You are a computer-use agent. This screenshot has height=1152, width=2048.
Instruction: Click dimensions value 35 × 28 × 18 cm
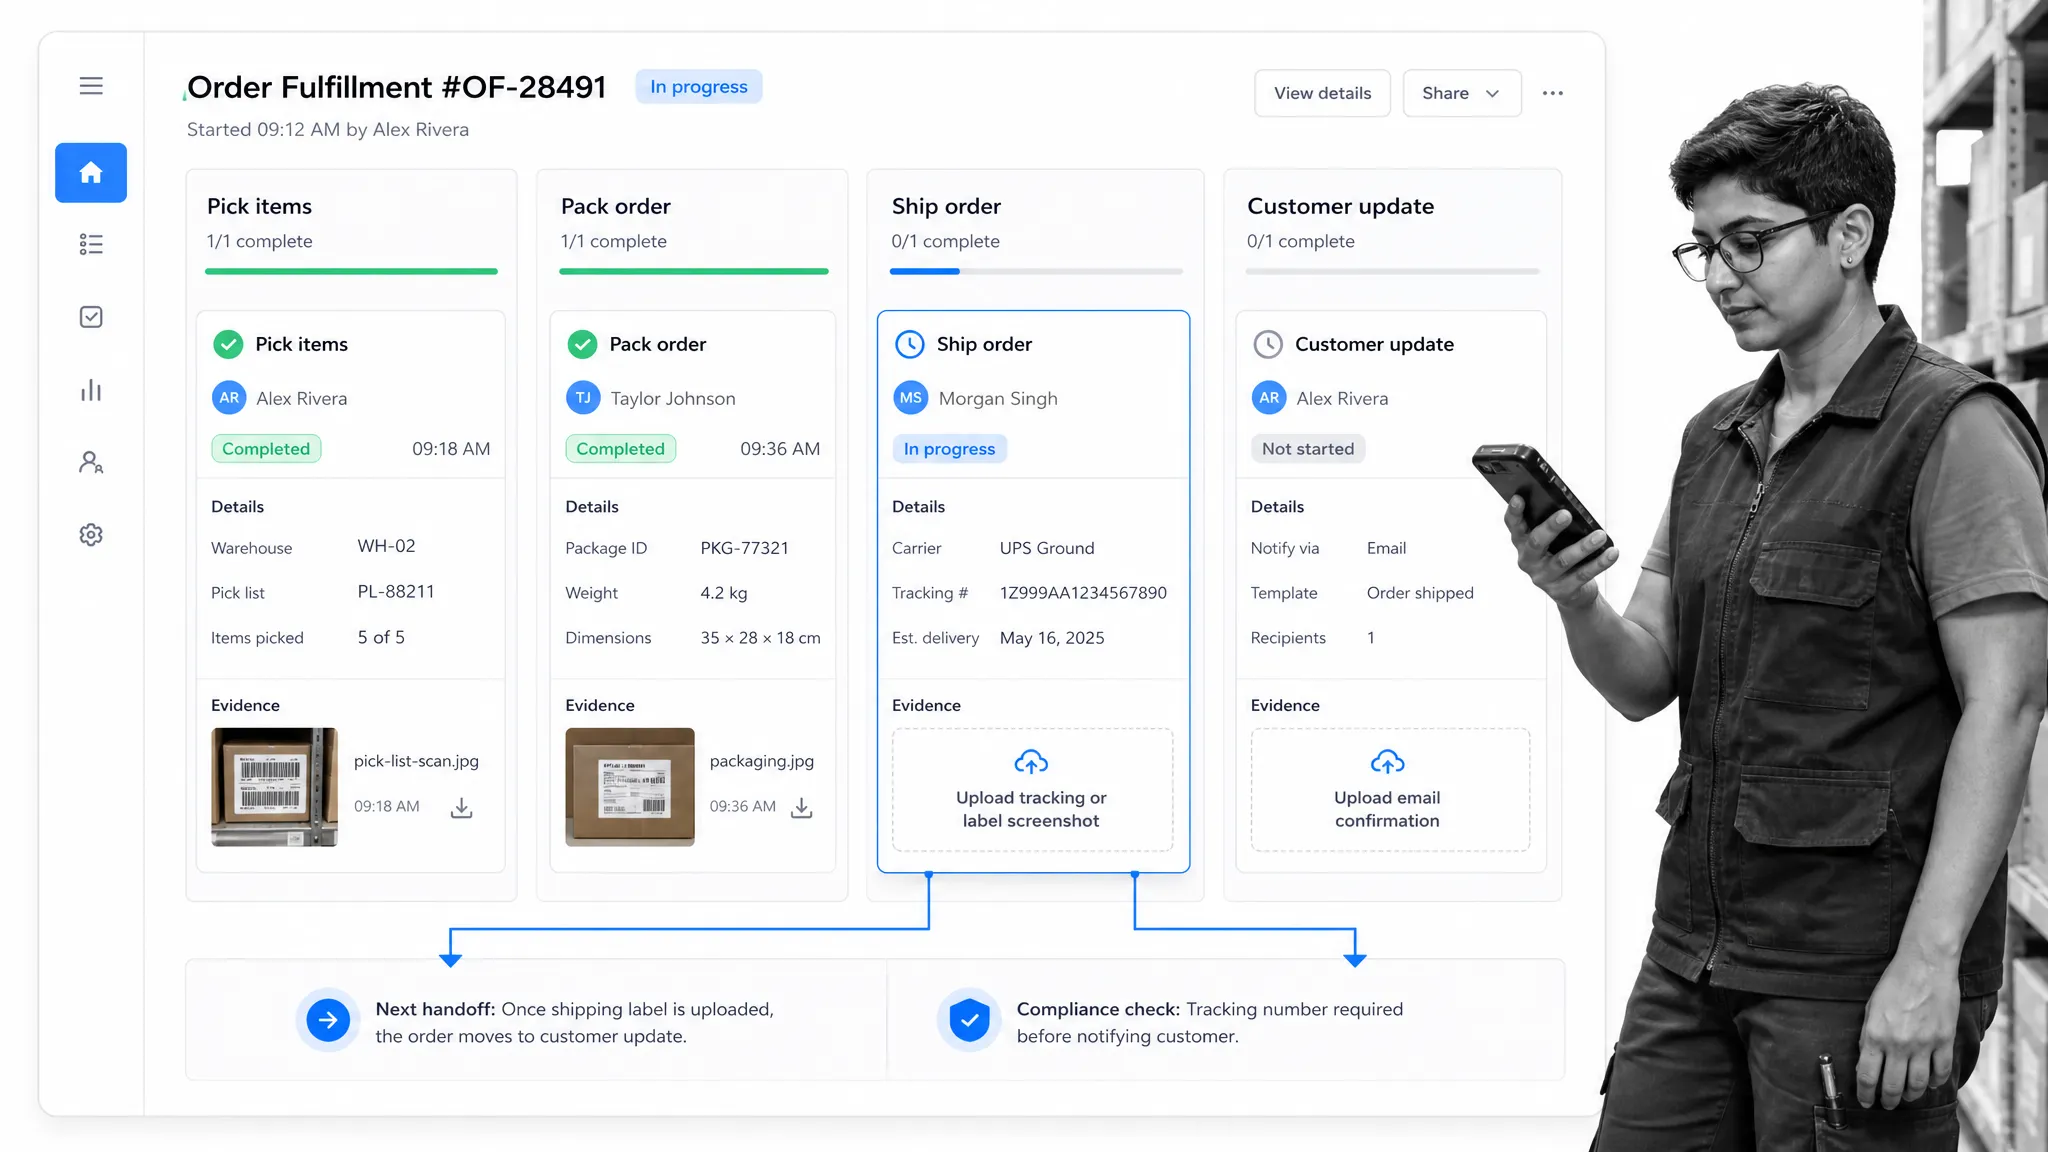click(760, 638)
